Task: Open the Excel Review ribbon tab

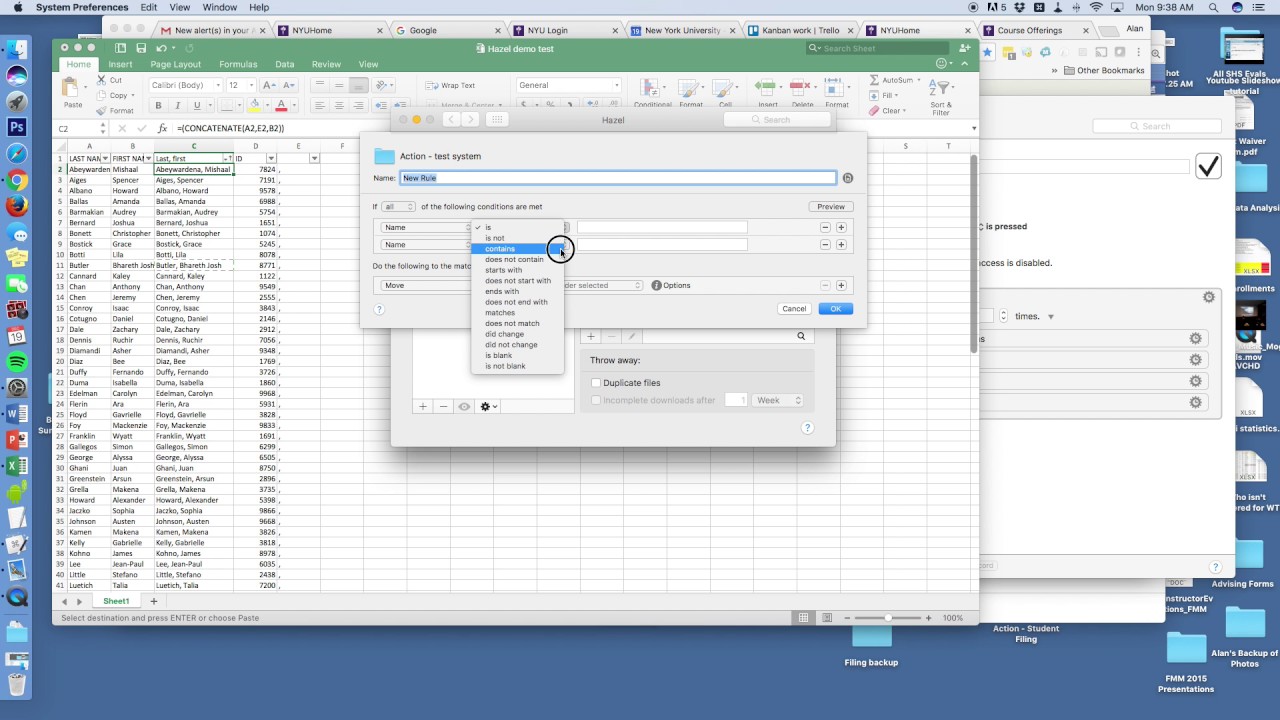Action: pos(326,64)
